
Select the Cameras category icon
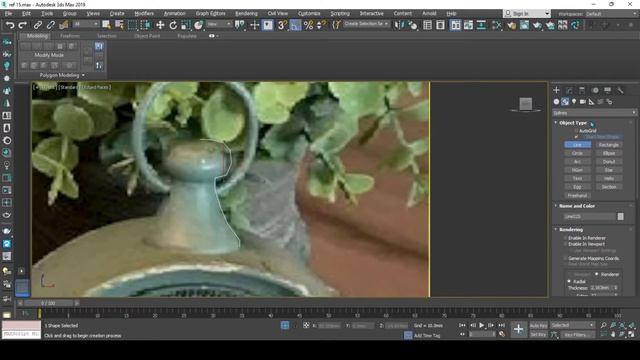tap(583, 102)
